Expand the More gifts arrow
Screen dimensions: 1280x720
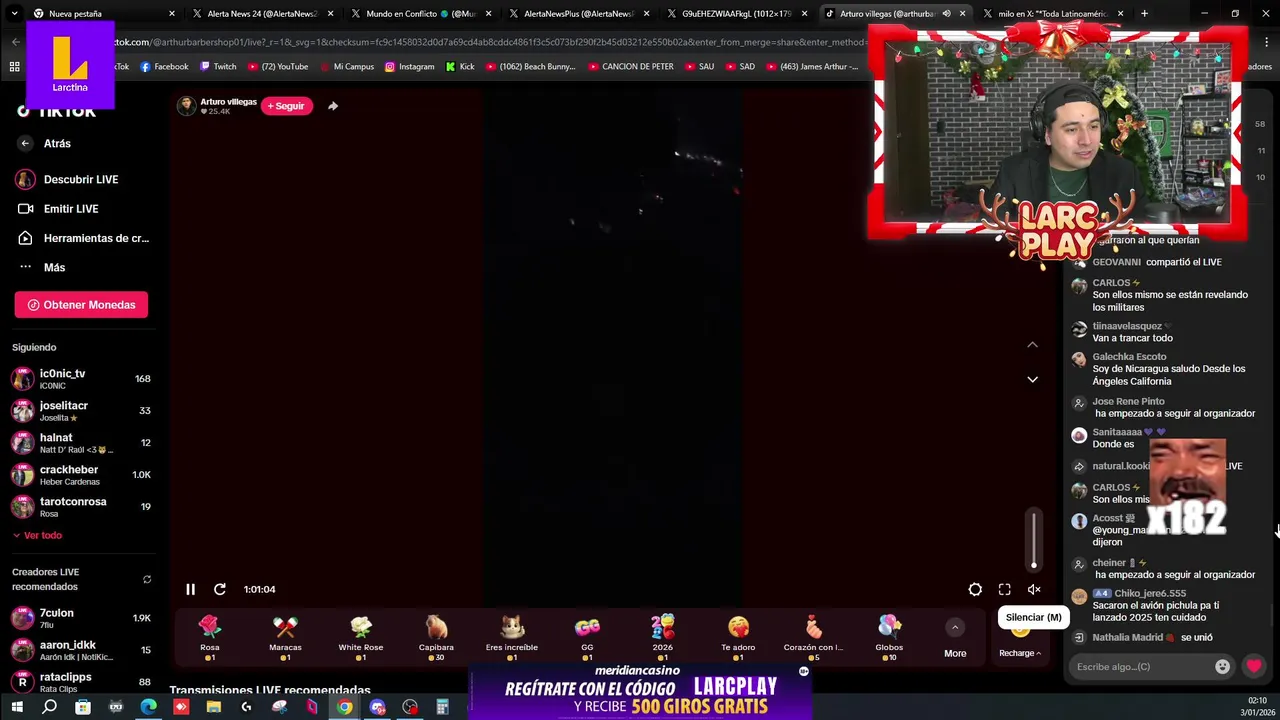click(x=955, y=628)
